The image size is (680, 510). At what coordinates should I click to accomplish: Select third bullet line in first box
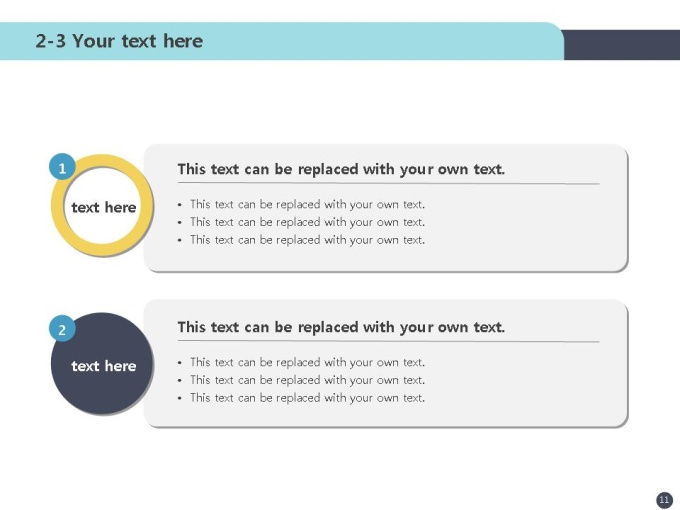(x=301, y=240)
